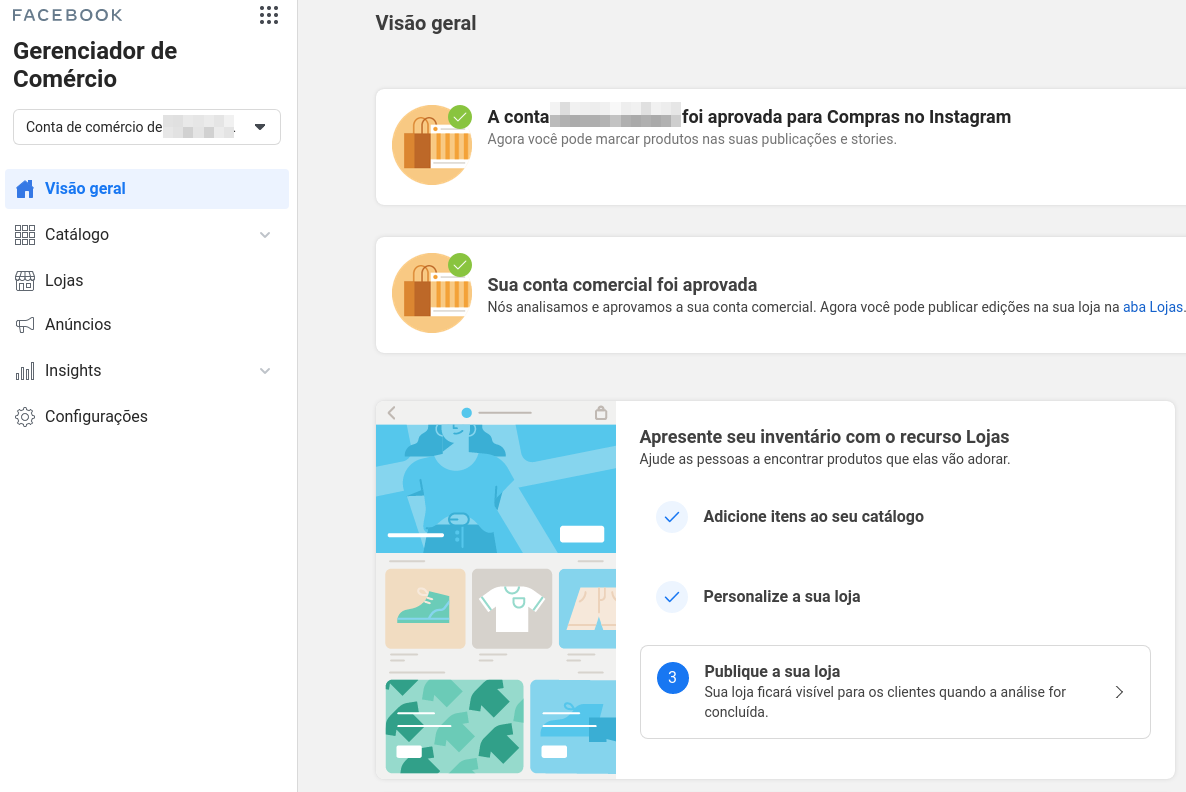Screen dimensions: 1186x792
Task: Click the Insights bar chart icon
Action: click(x=25, y=371)
